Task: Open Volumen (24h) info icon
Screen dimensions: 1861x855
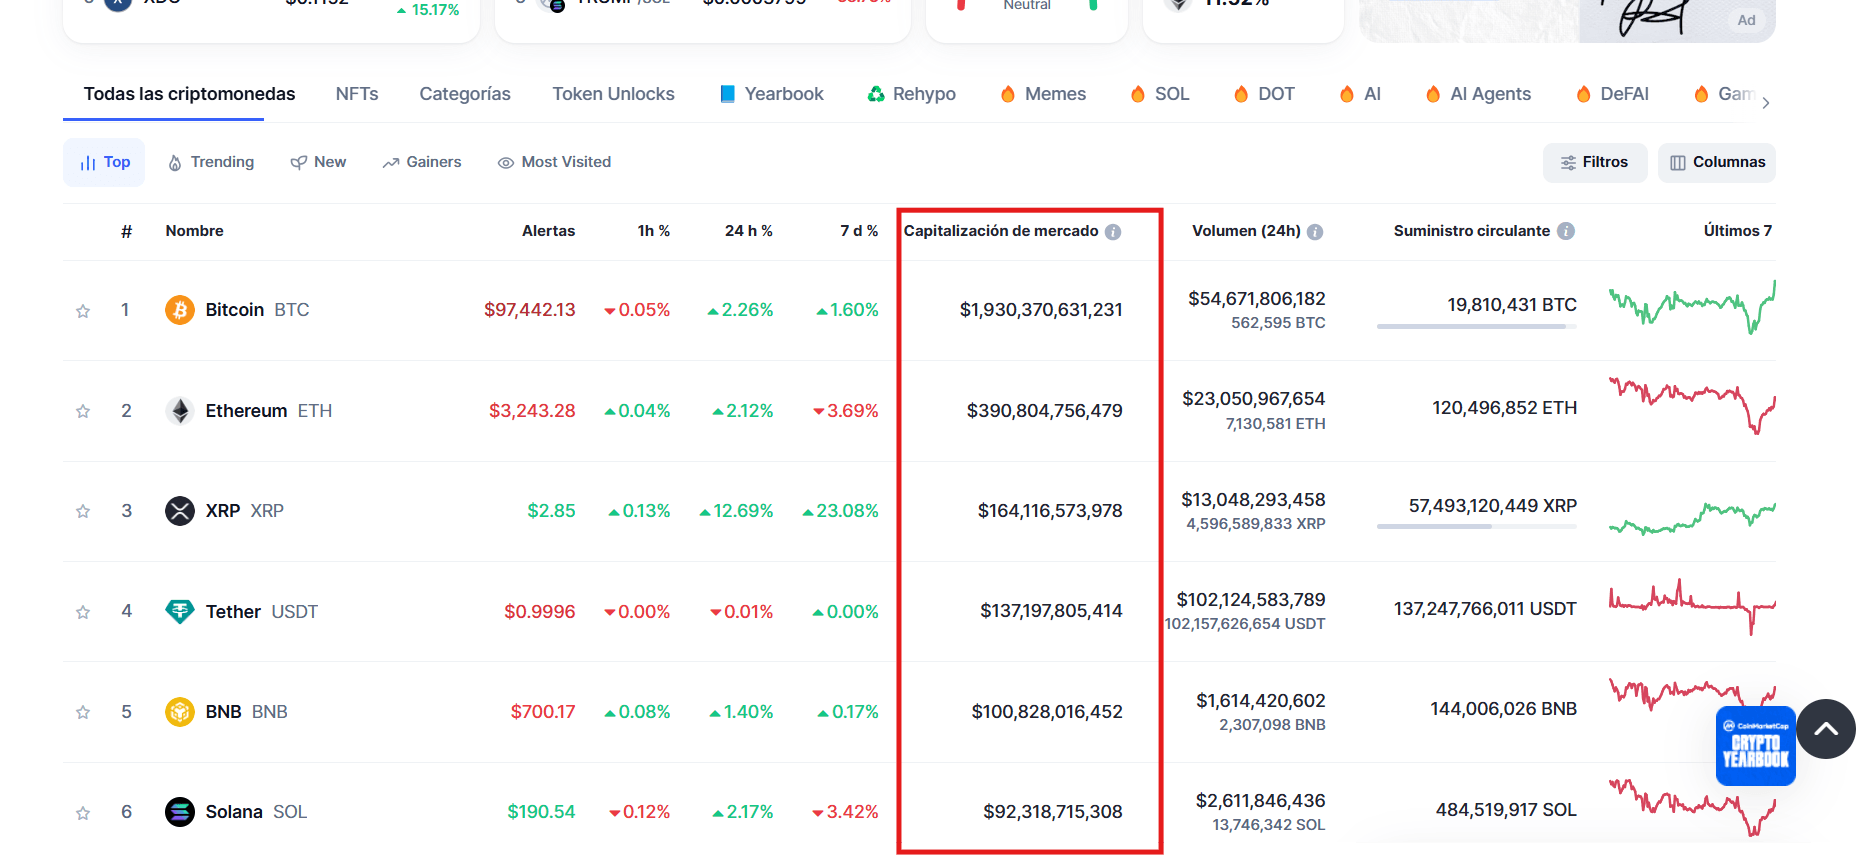Action: point(1315,232)
